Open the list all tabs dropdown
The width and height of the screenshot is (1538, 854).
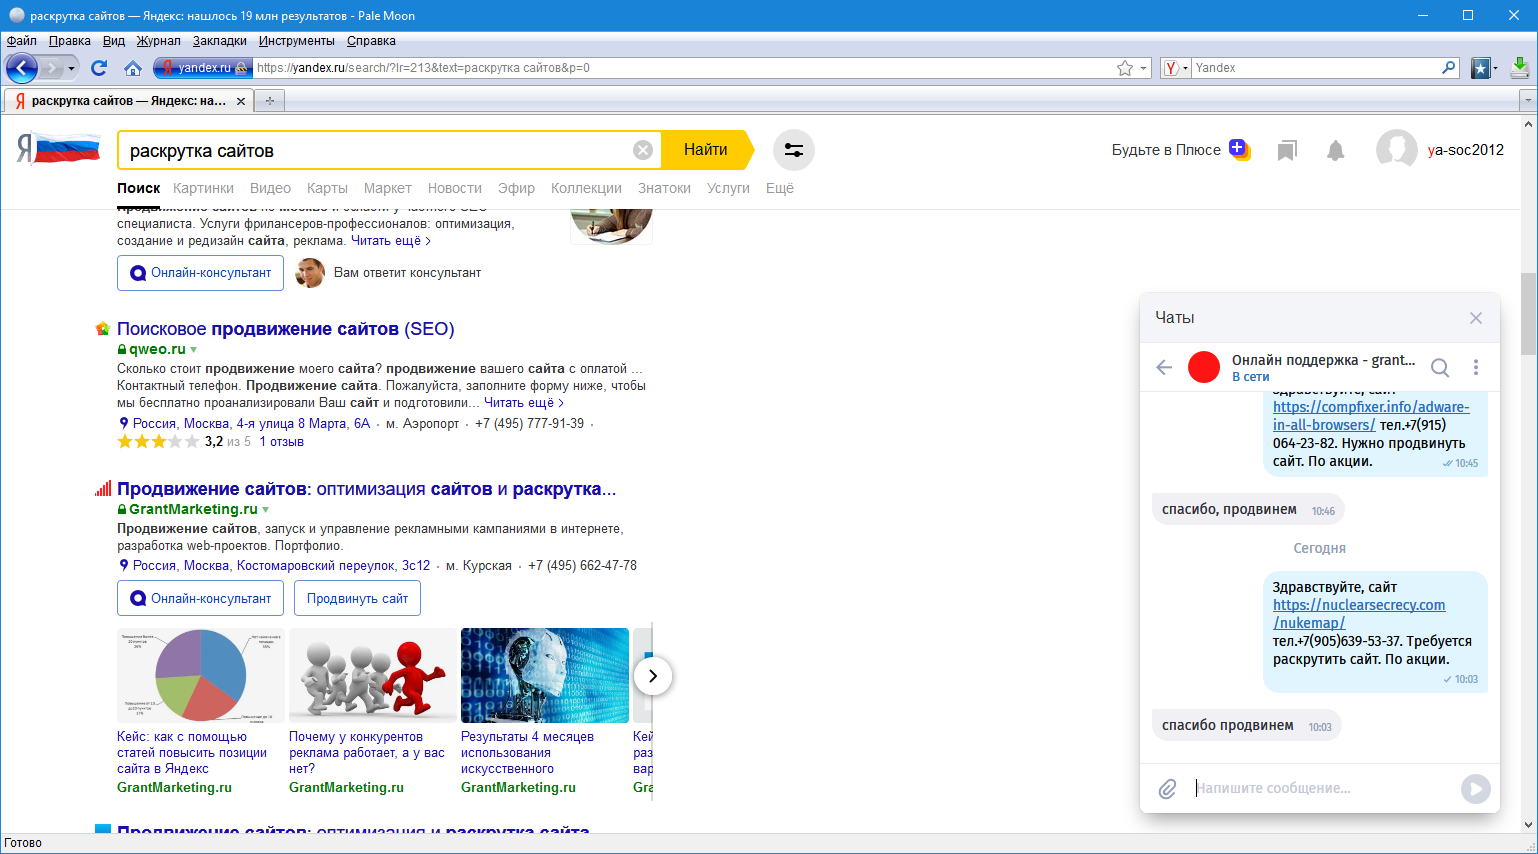coord(1527,100)
